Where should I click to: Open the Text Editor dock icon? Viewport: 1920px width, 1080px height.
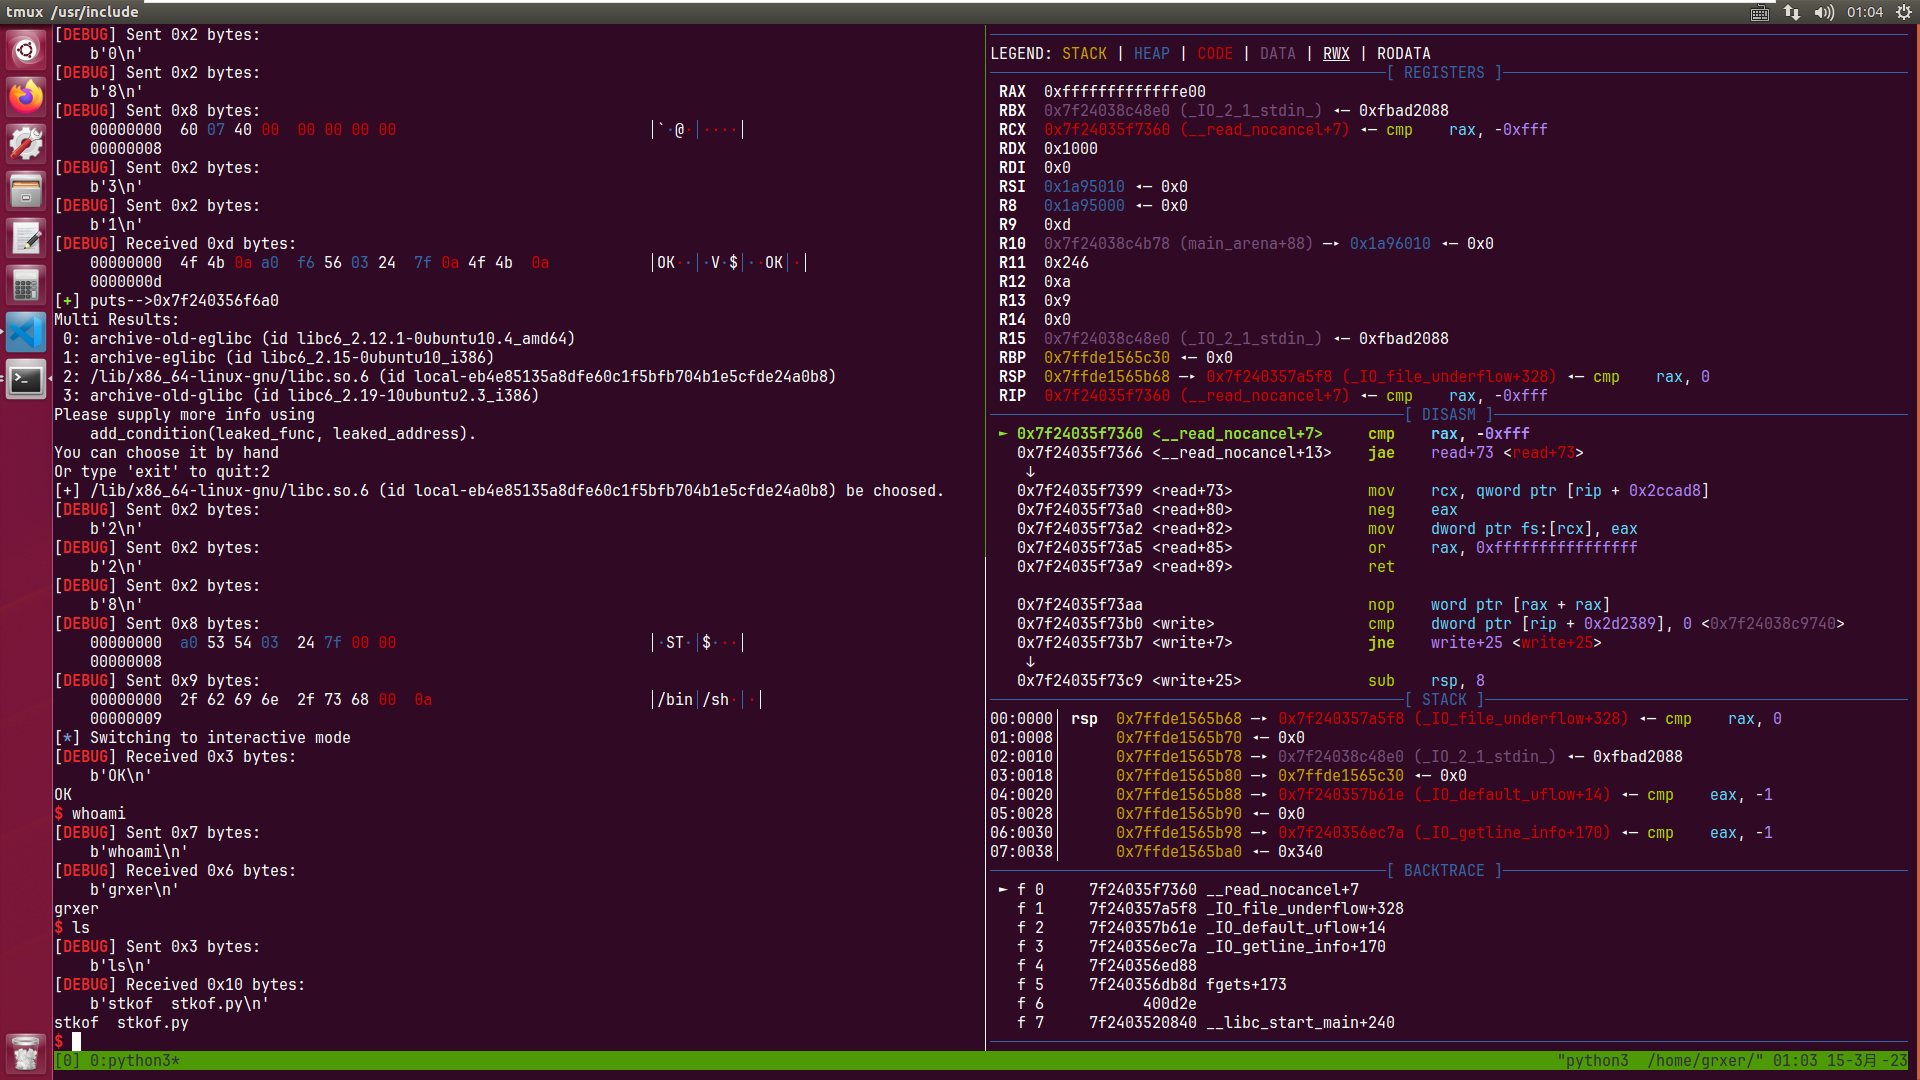(26, 238)
